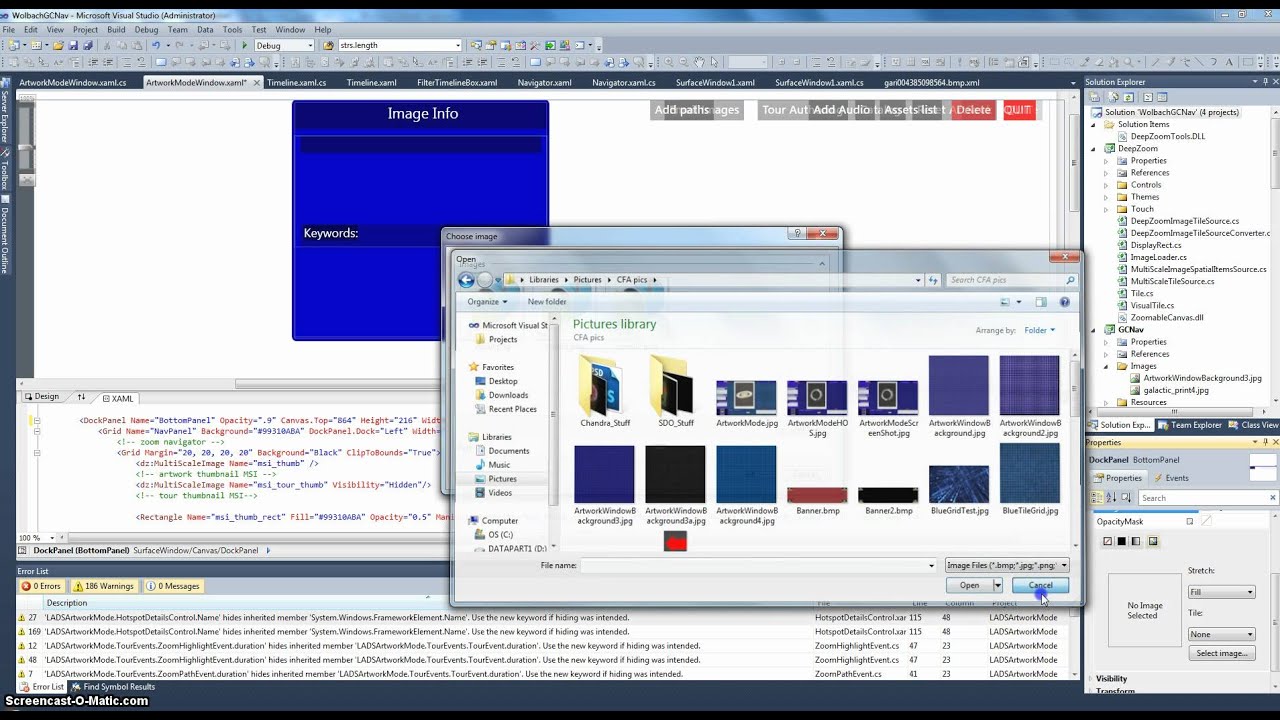
Task: Click the Open File folder toolbar icon
Action: pos(58,45)
